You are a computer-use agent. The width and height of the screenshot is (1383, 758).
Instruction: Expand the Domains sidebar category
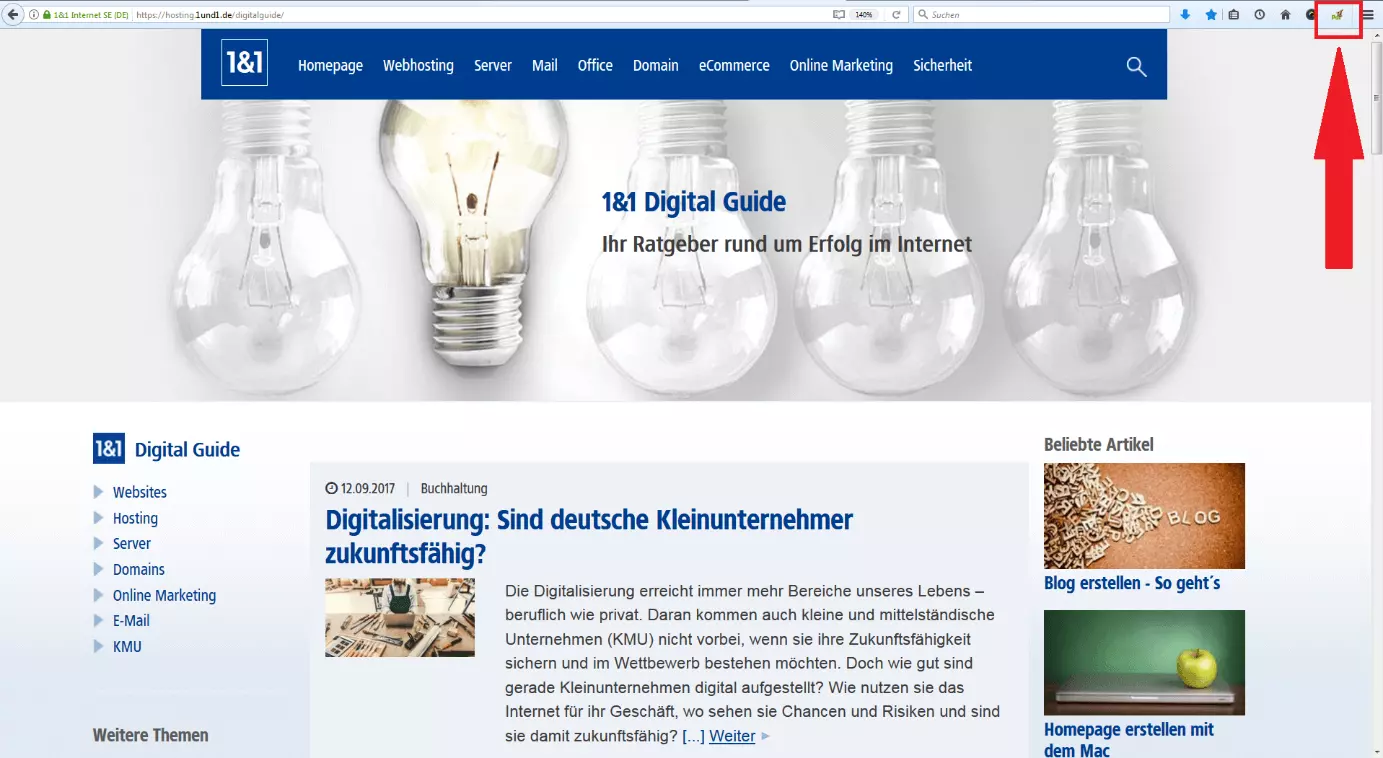(139, 569)
